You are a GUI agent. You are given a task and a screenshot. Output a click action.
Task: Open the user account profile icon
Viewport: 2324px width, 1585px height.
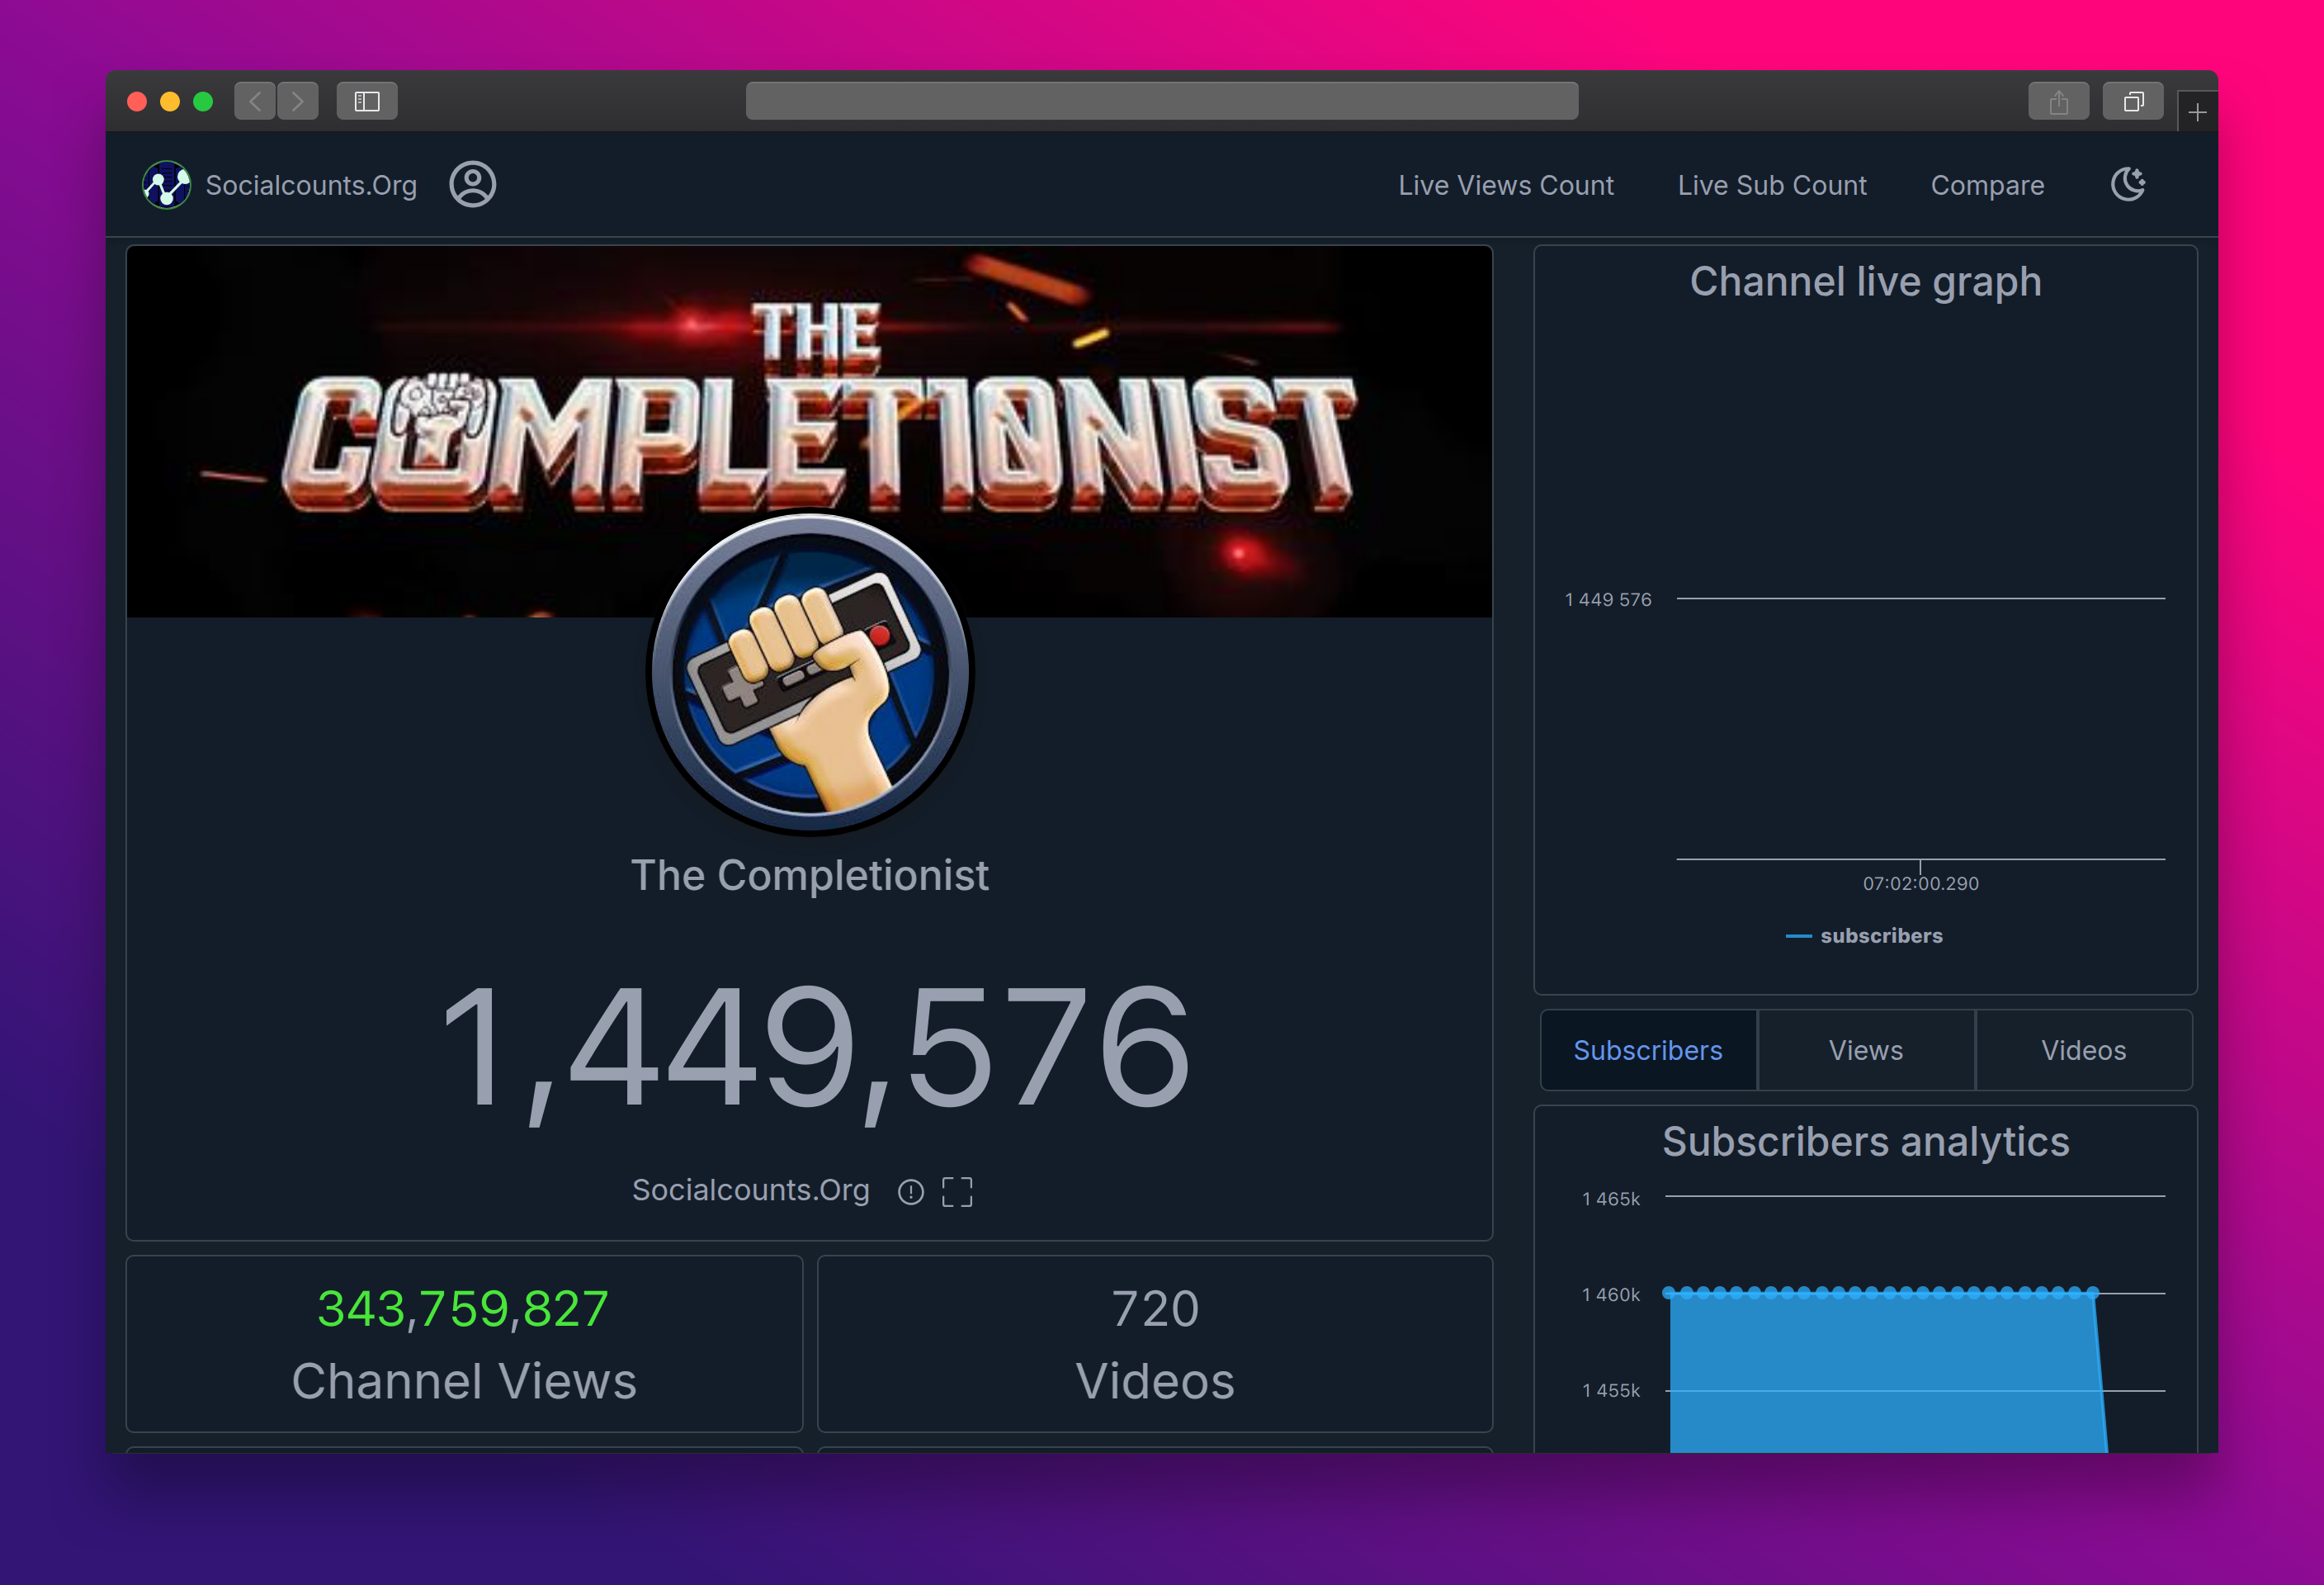click(x=472, y=184)
